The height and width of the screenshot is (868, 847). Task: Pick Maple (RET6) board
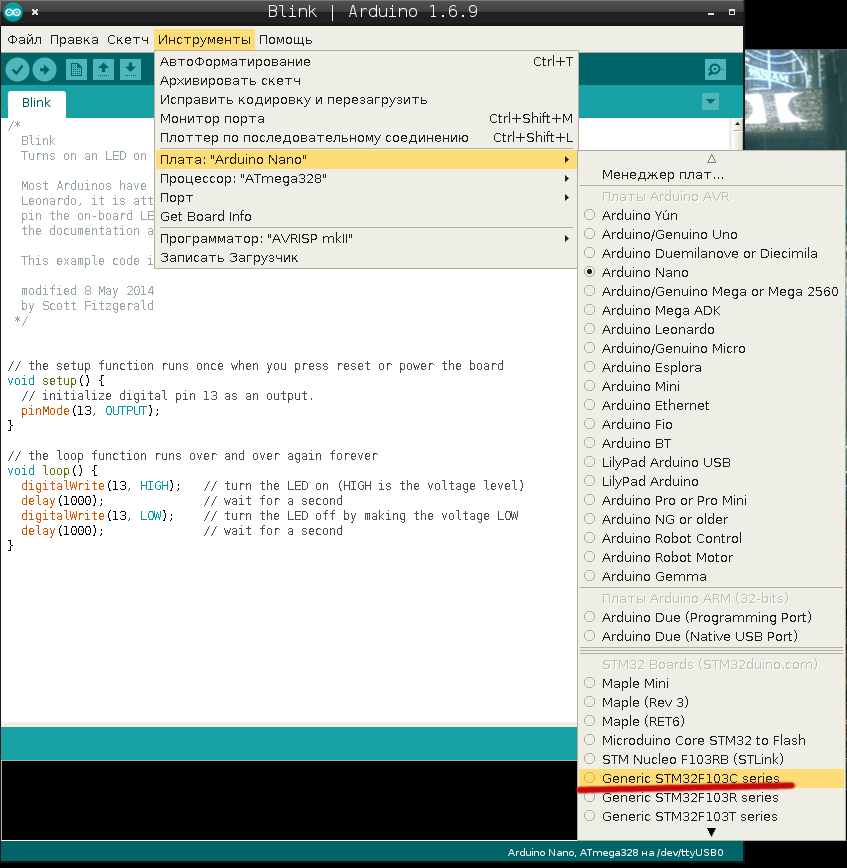click(x=712, y=721)
